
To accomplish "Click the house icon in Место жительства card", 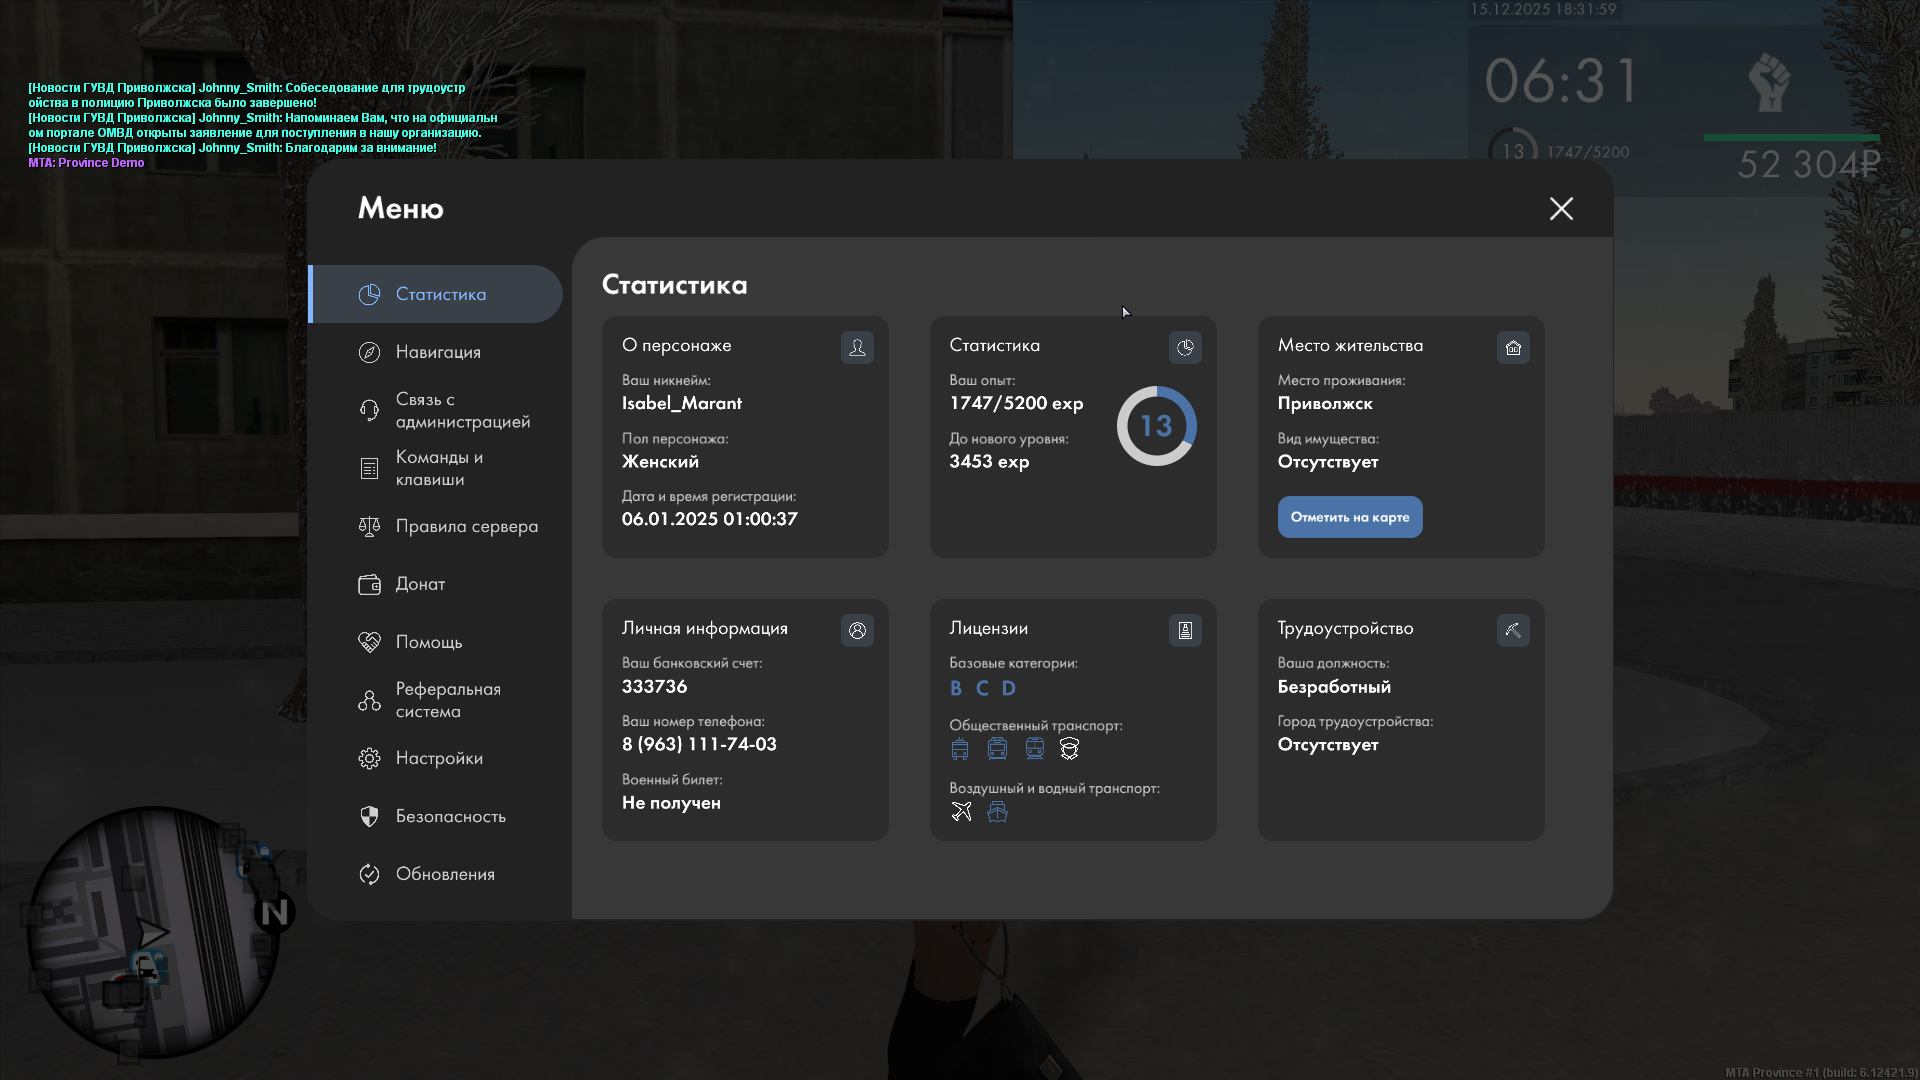I will coord(1513,347).
